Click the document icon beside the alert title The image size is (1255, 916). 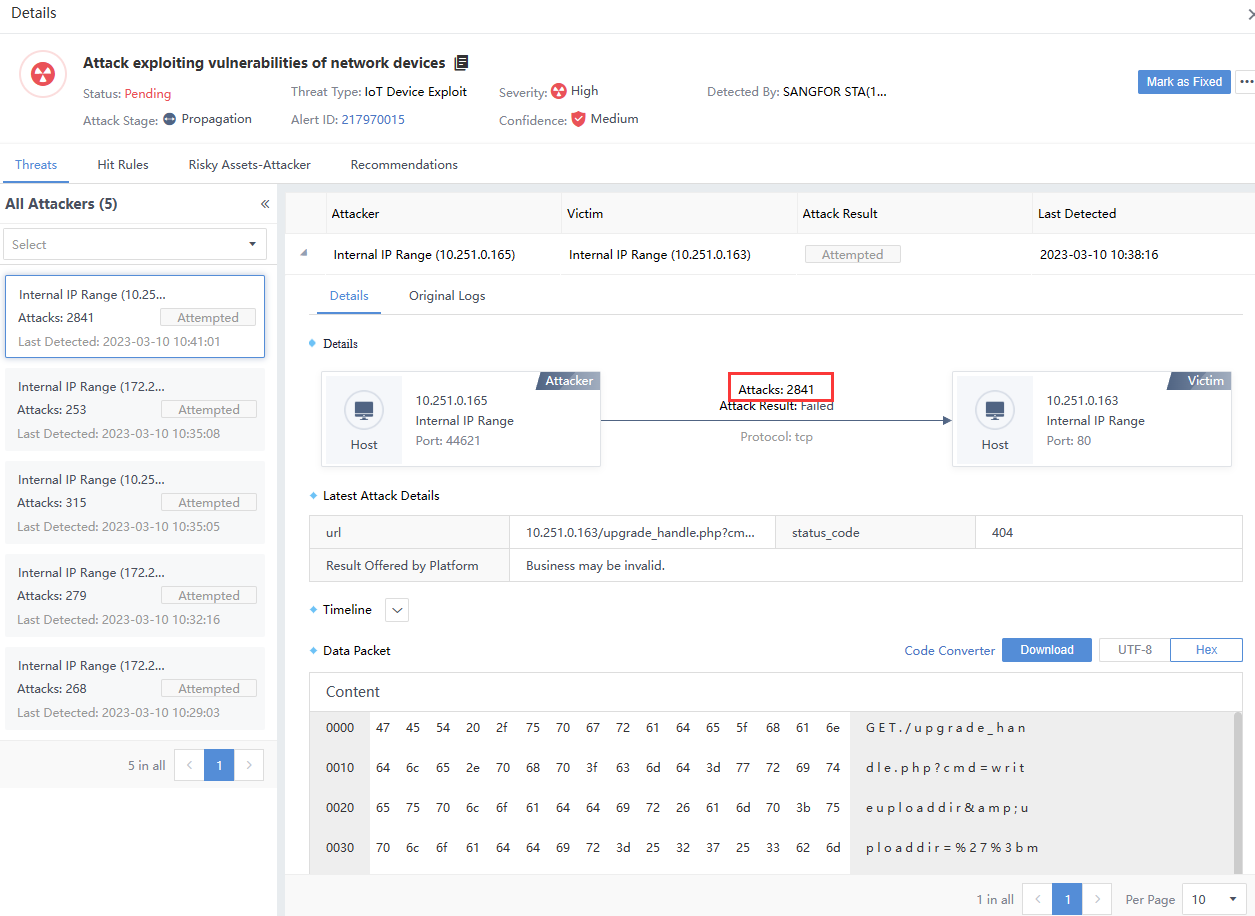[x=461, y=63]
